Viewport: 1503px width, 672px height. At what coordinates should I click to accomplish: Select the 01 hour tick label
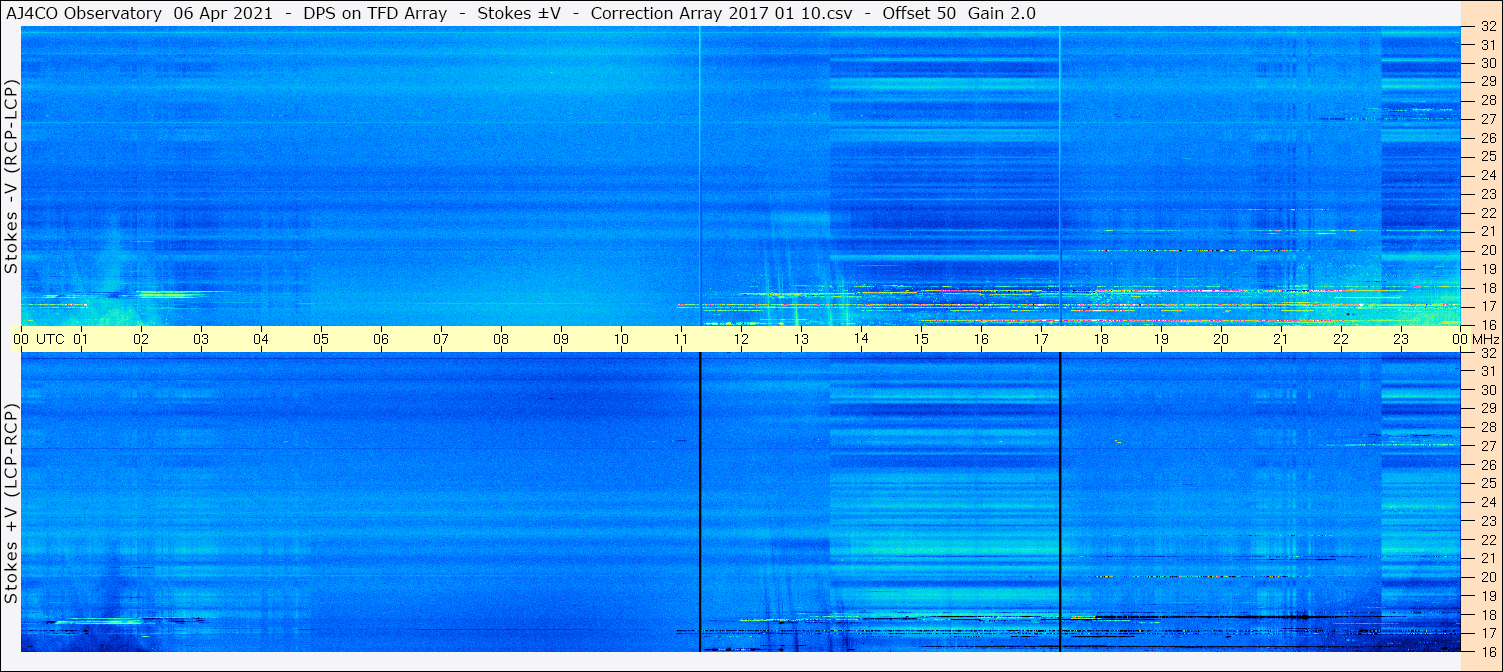click(81, 339)
